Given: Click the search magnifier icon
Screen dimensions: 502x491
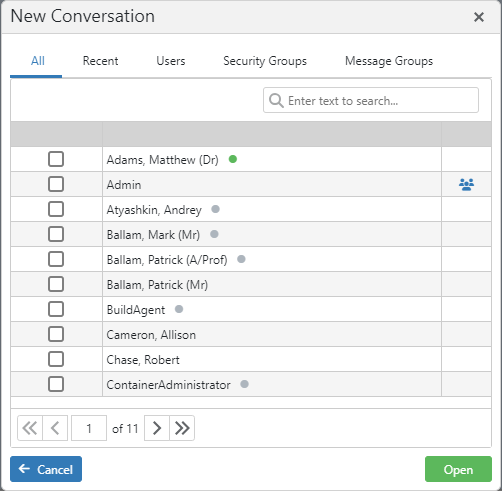Looking at the screenshot, I should 276,100.
